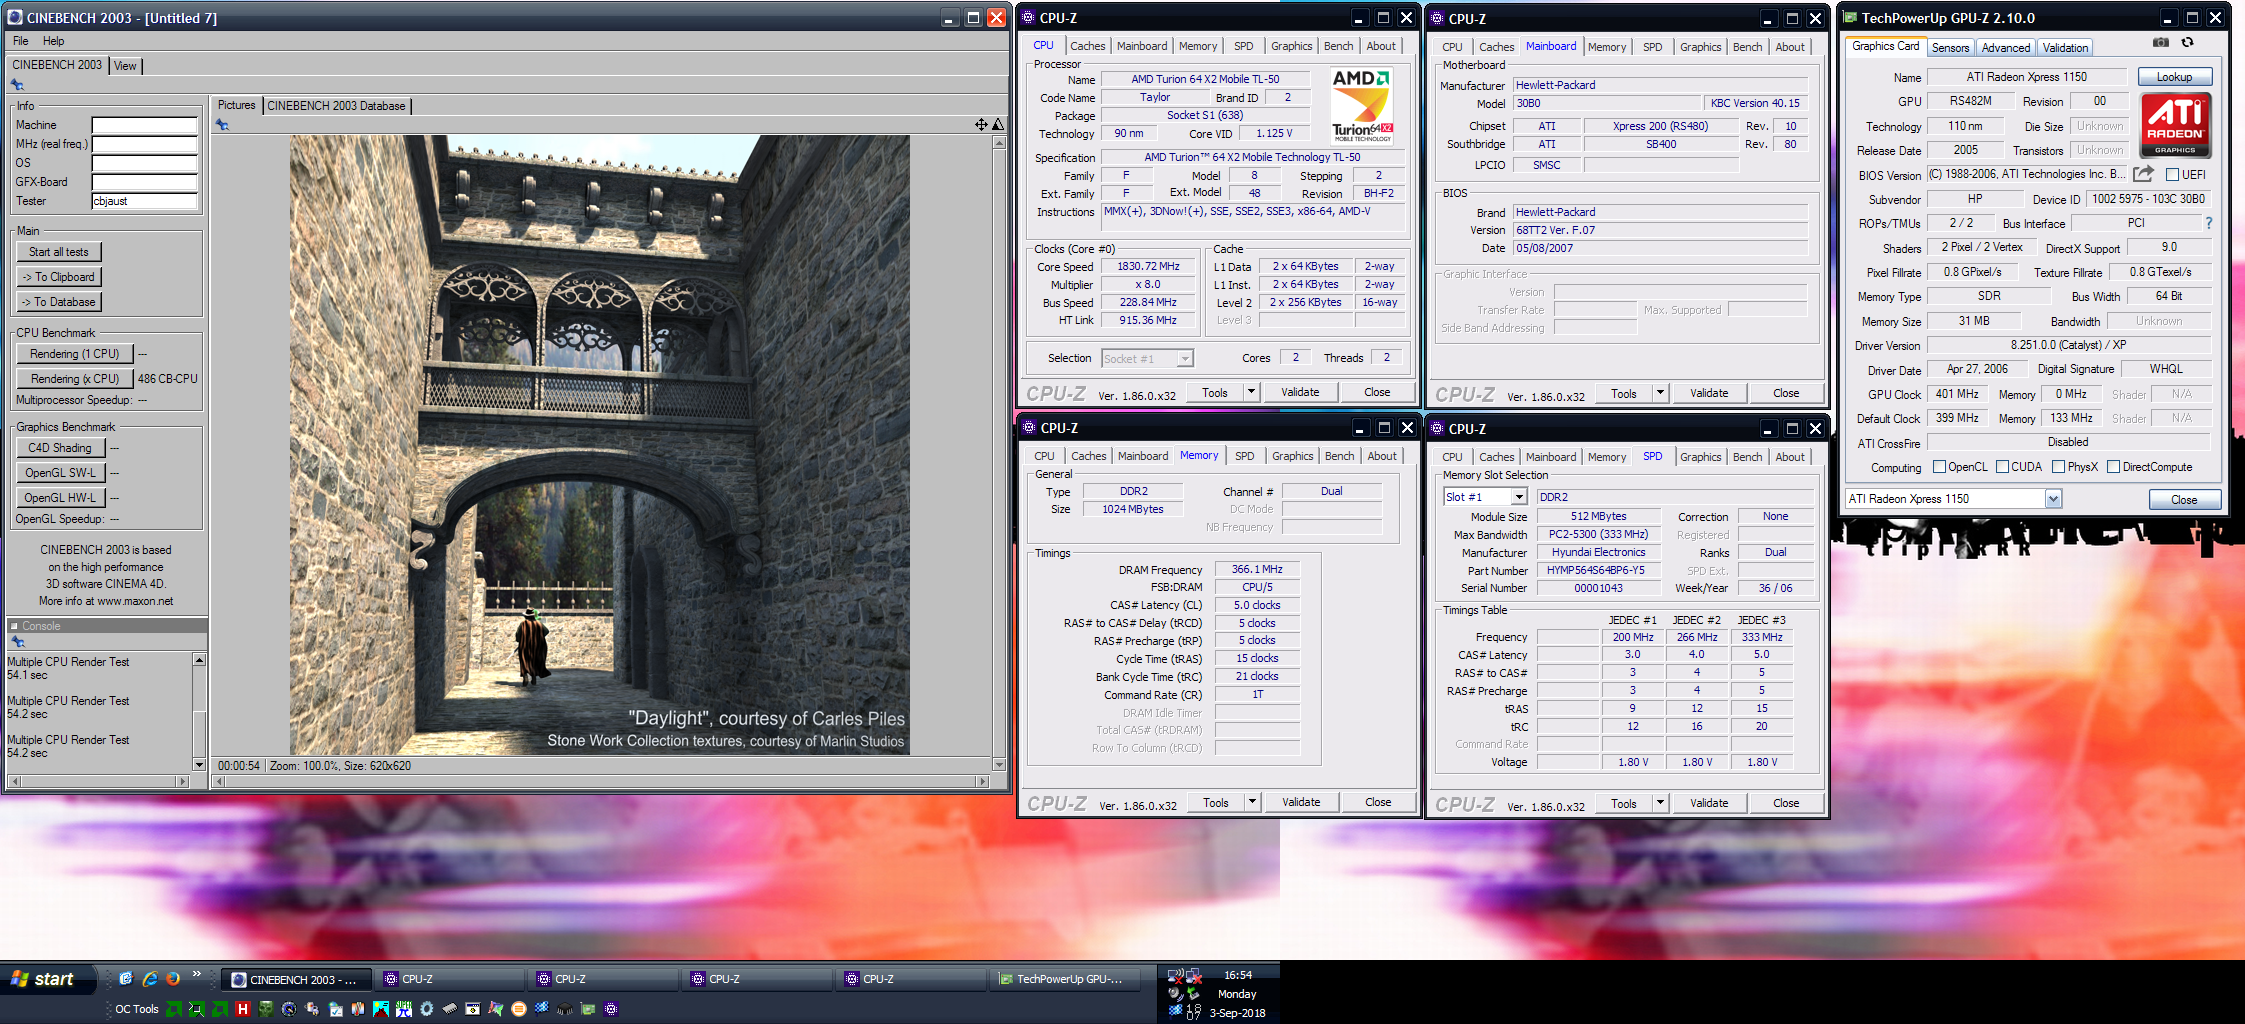
Task: Click the CINEBENCH title bar icon
Action: pos(15,17)
